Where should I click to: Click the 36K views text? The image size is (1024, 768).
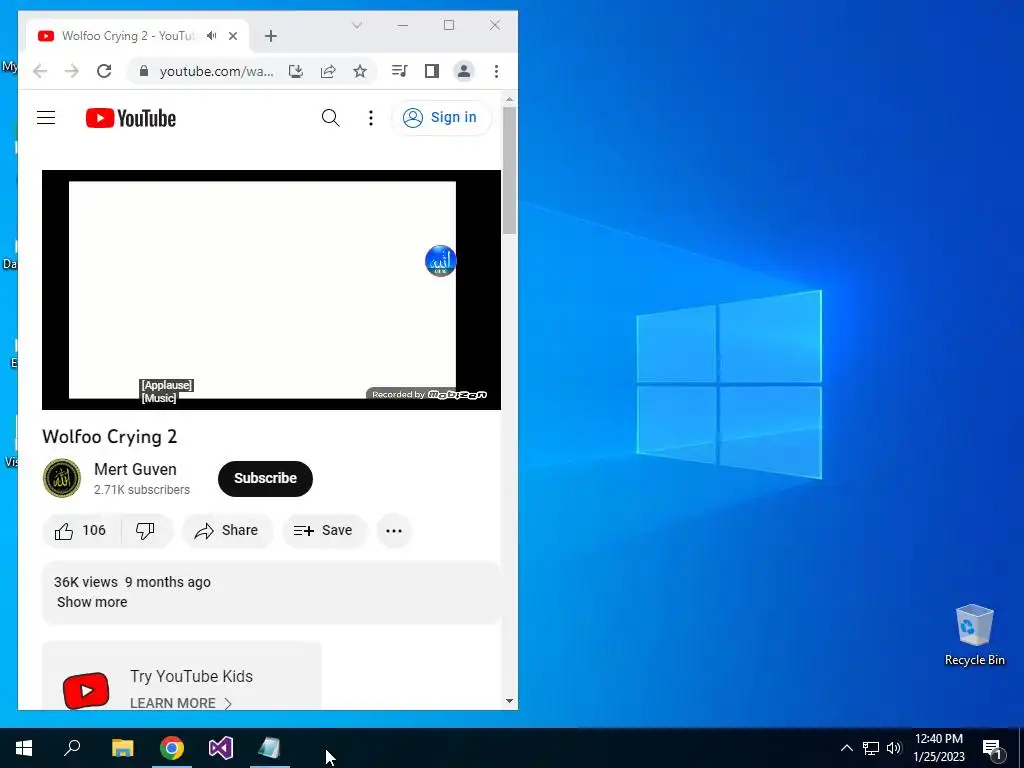click(x=86, y=582)
